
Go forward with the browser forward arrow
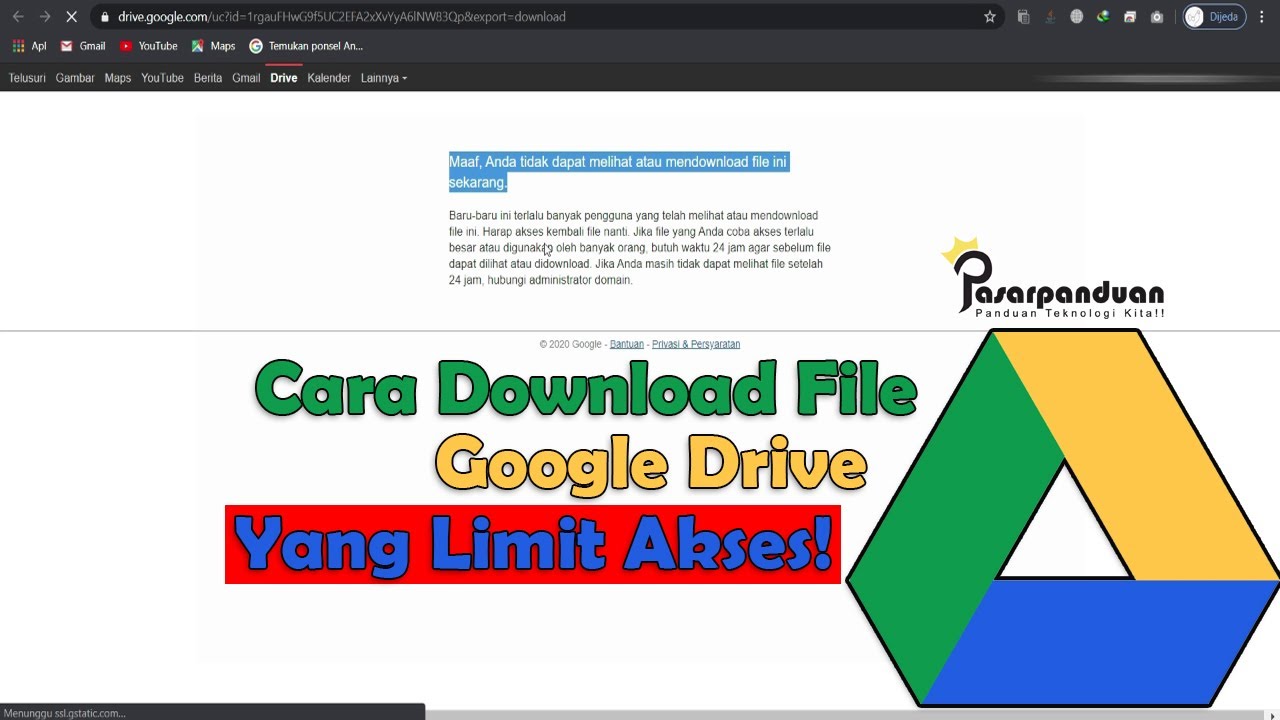click(45, 16)
